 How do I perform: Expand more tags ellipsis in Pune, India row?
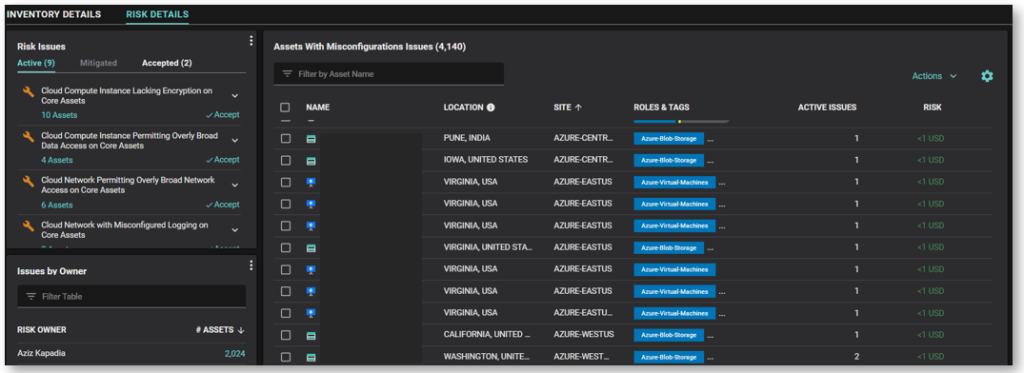click(x=711, y=140)
